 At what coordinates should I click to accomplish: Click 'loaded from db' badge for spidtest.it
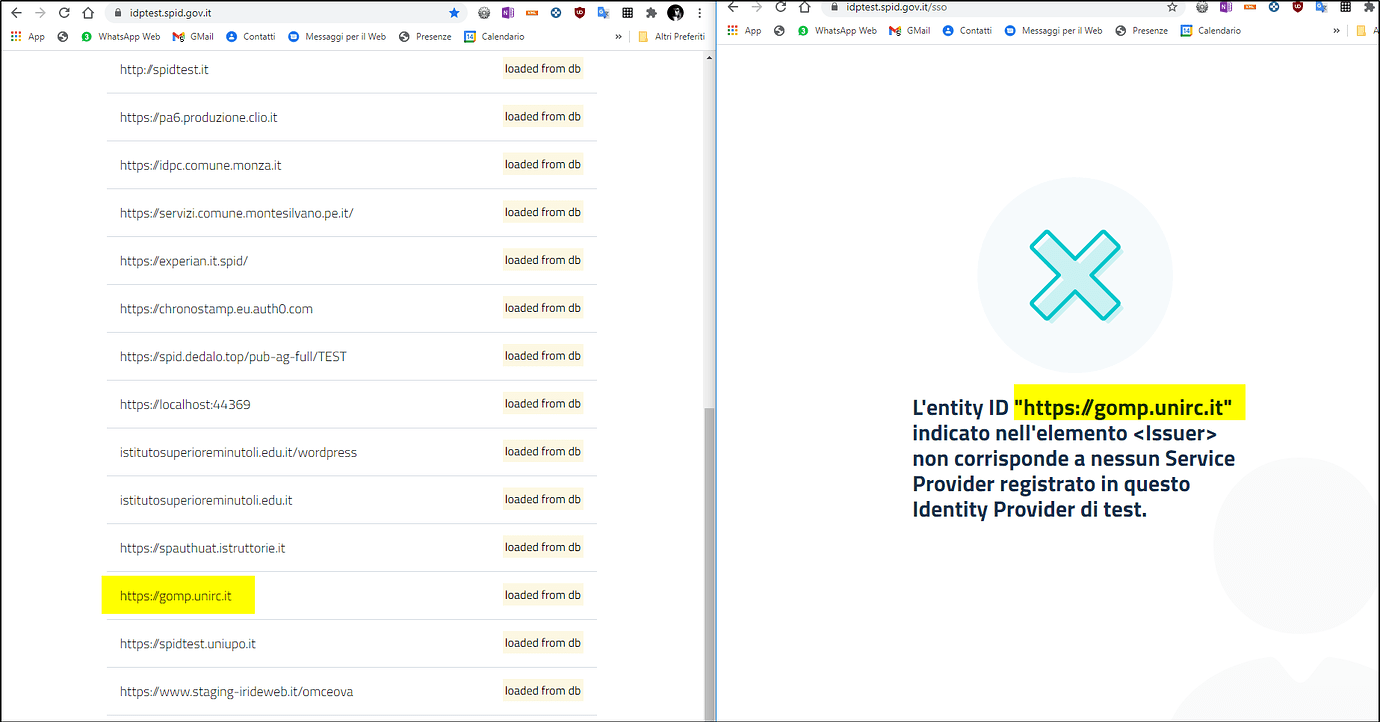point(542,69)
